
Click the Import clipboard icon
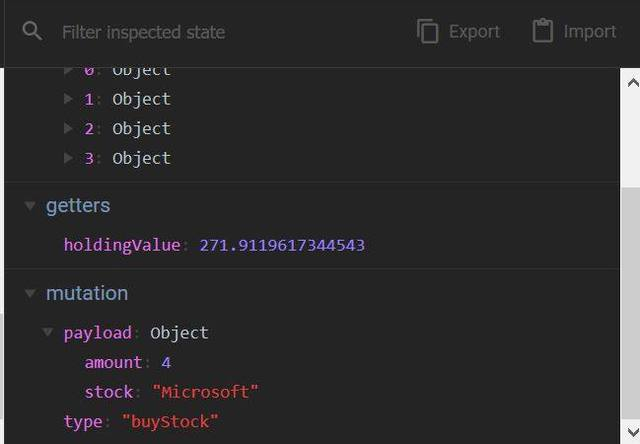[x=542, y=32]
